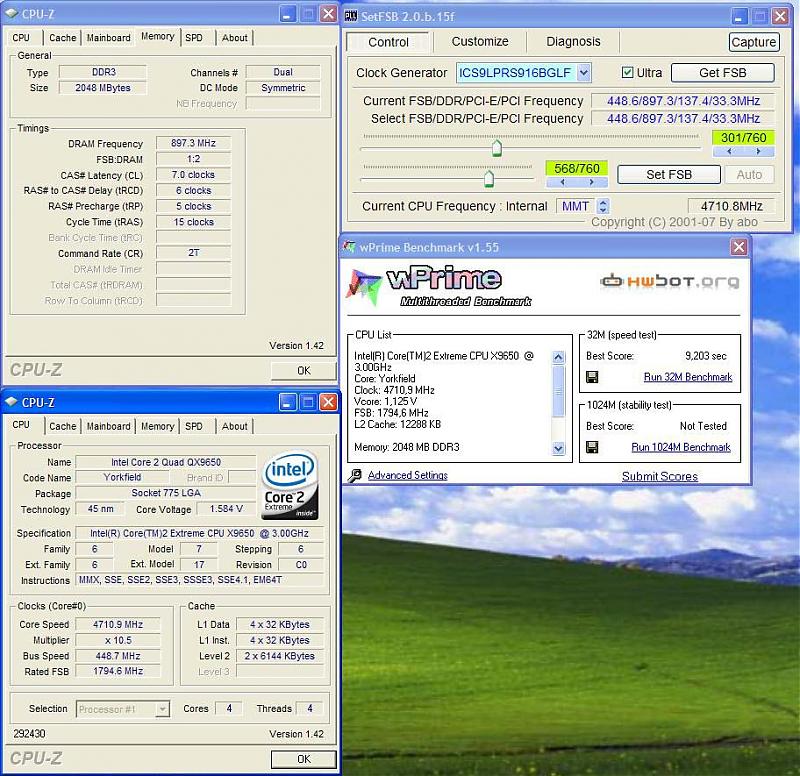This screenshot has height=776, width=800.
Task: Click the 4710.8MHz CPU frequency field
Action: click(x=731, y=206)
